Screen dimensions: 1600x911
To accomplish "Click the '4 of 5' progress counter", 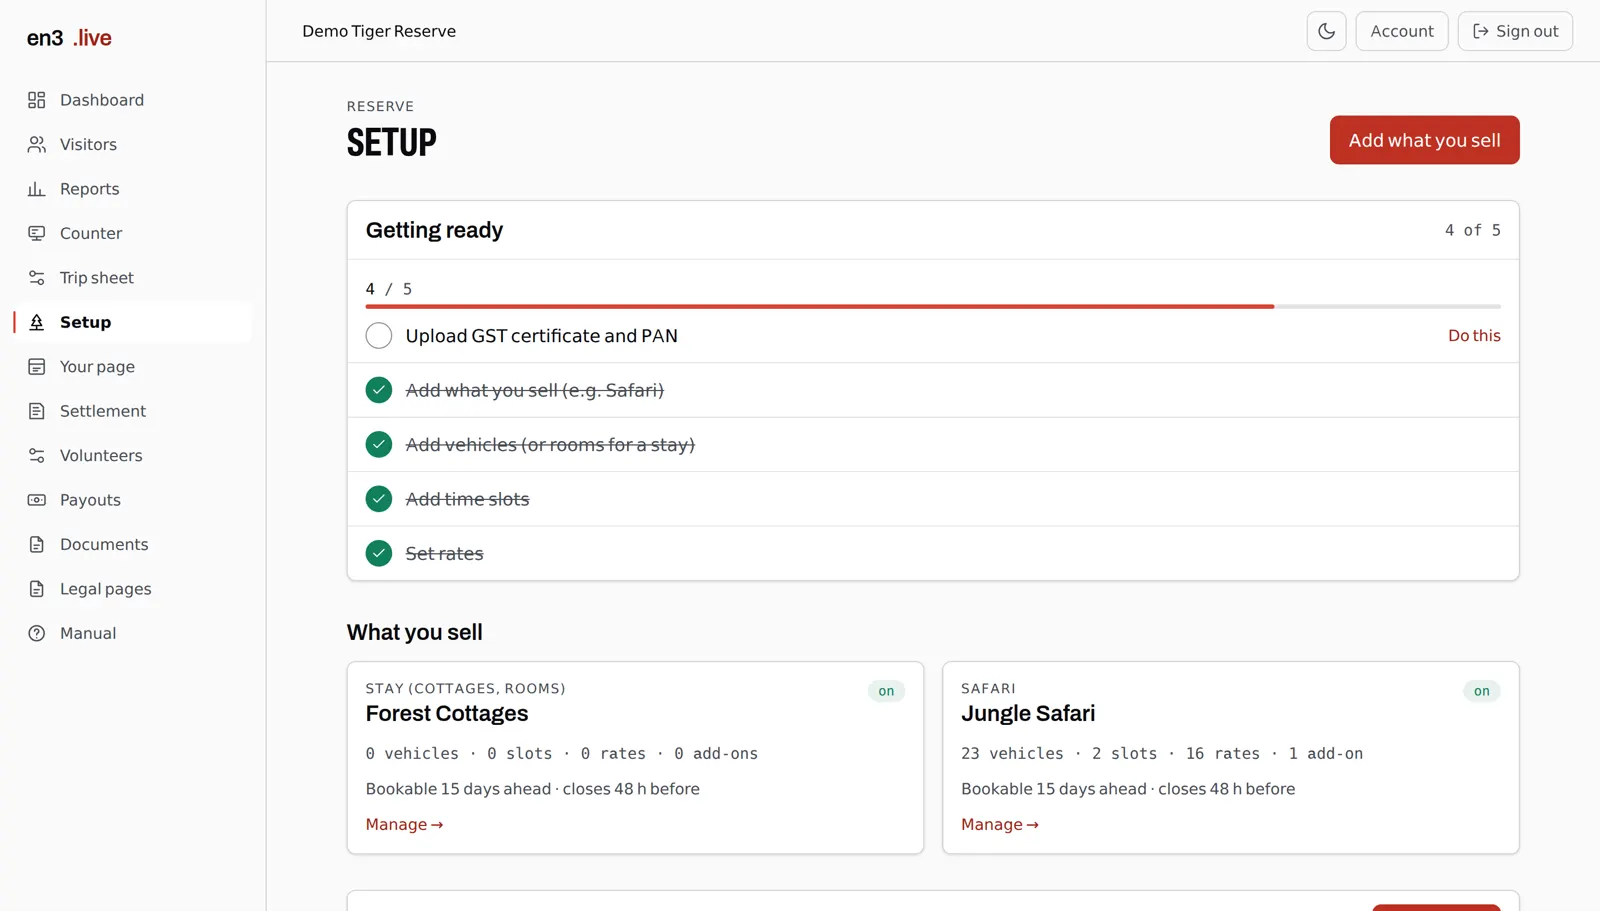I will point(1472,230).
